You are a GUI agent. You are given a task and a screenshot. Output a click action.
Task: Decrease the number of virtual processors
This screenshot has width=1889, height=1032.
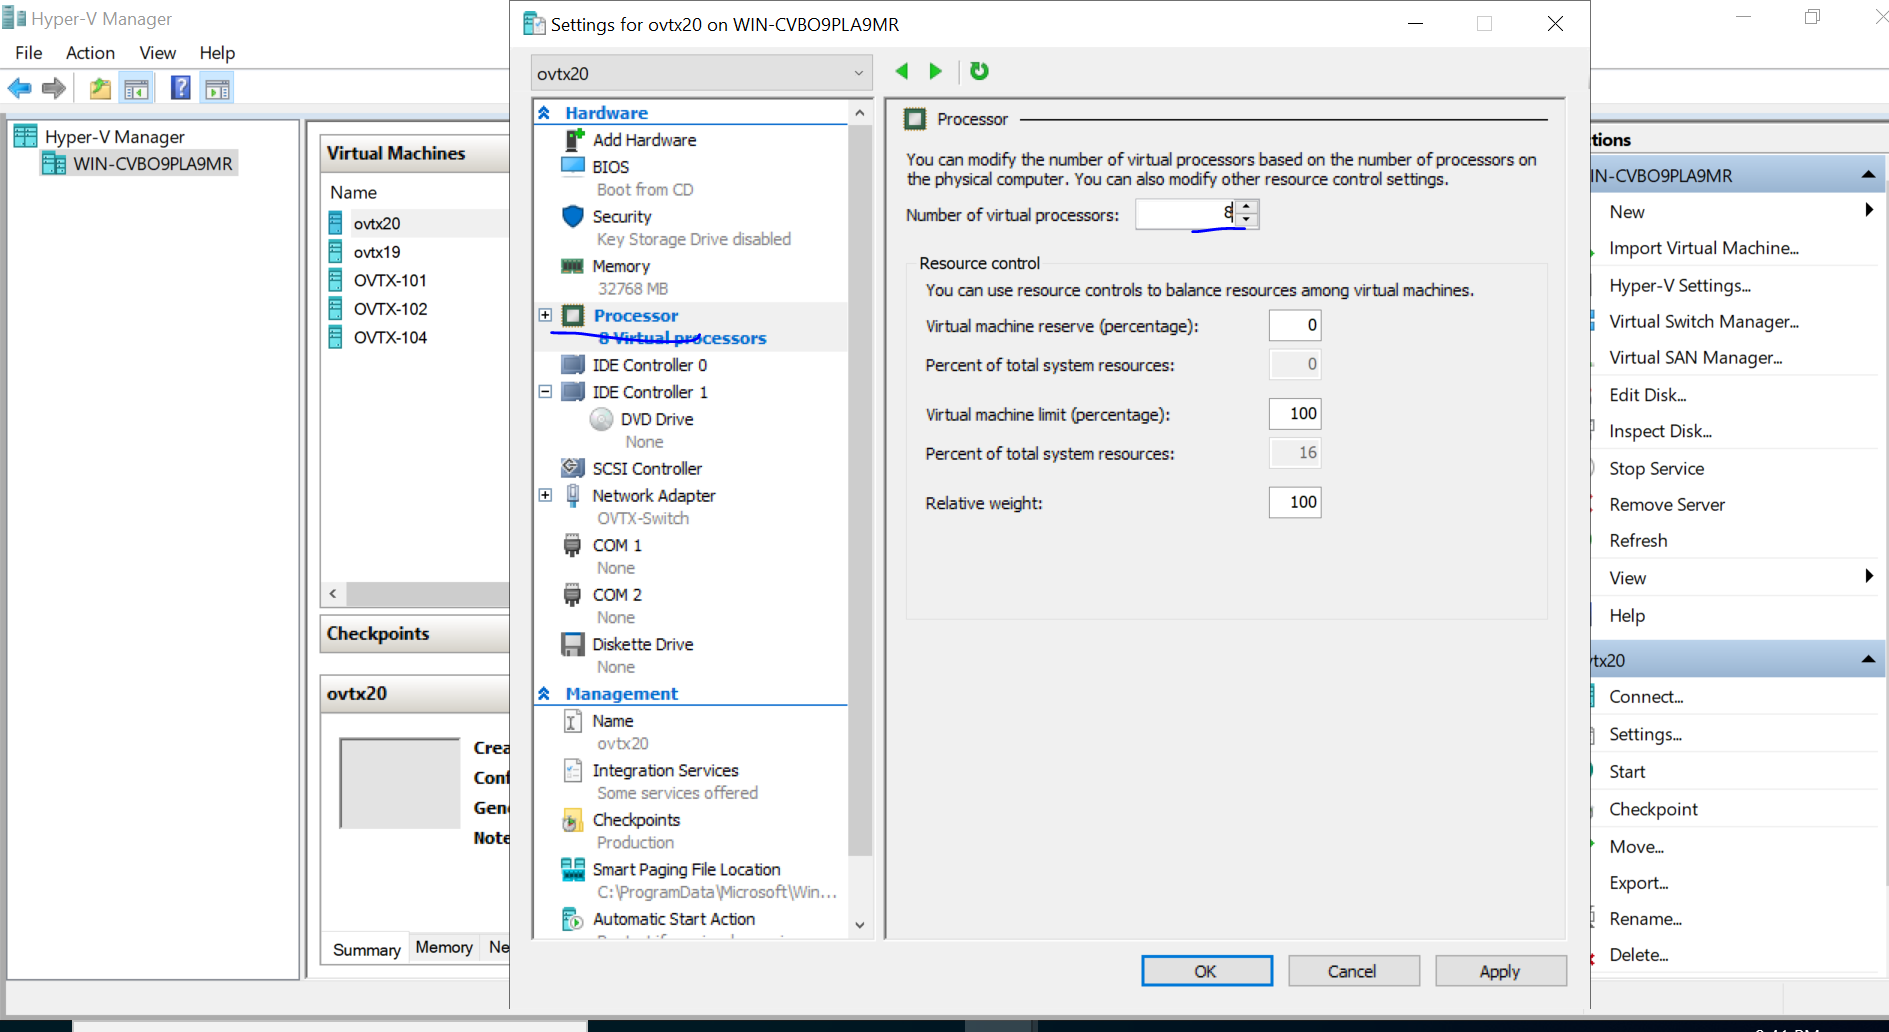(1246, 221)
